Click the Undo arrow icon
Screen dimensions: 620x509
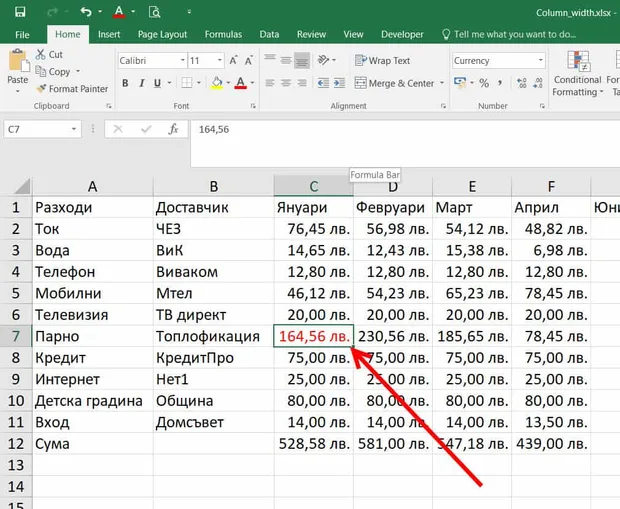click(86, 12)
